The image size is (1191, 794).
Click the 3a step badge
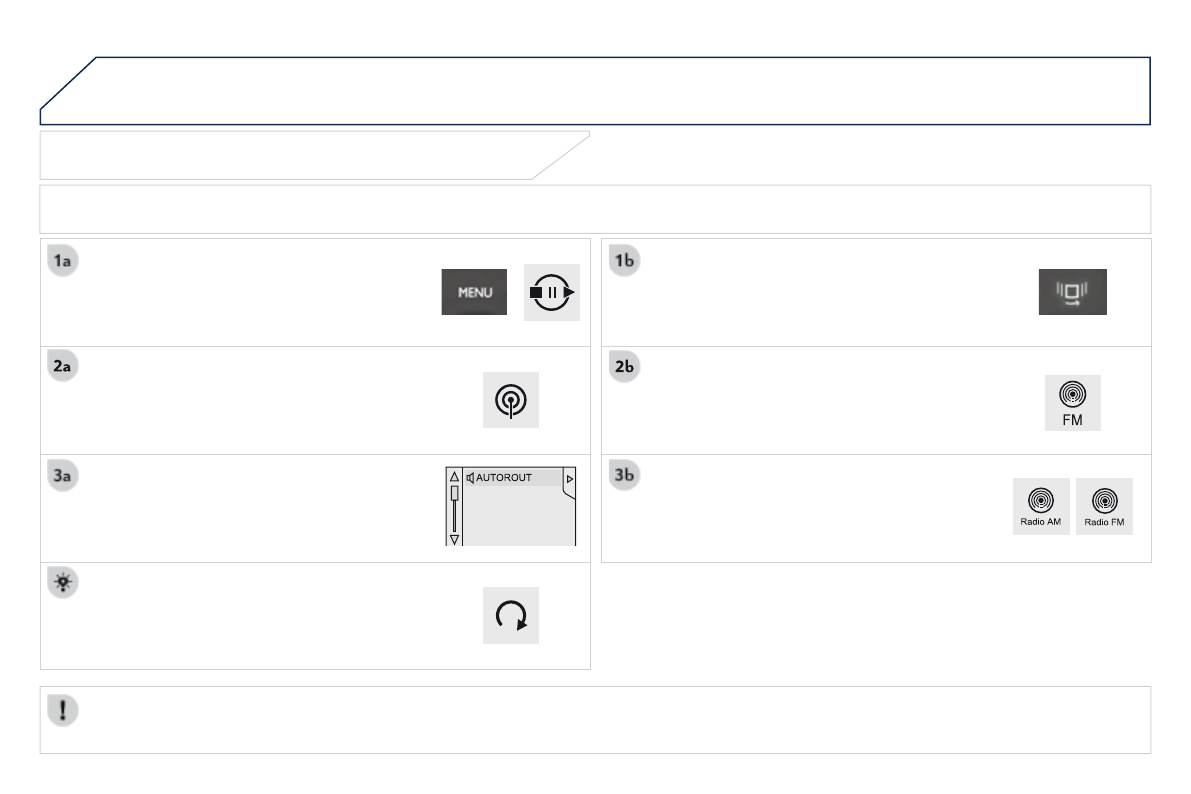[x=63, y=476]
